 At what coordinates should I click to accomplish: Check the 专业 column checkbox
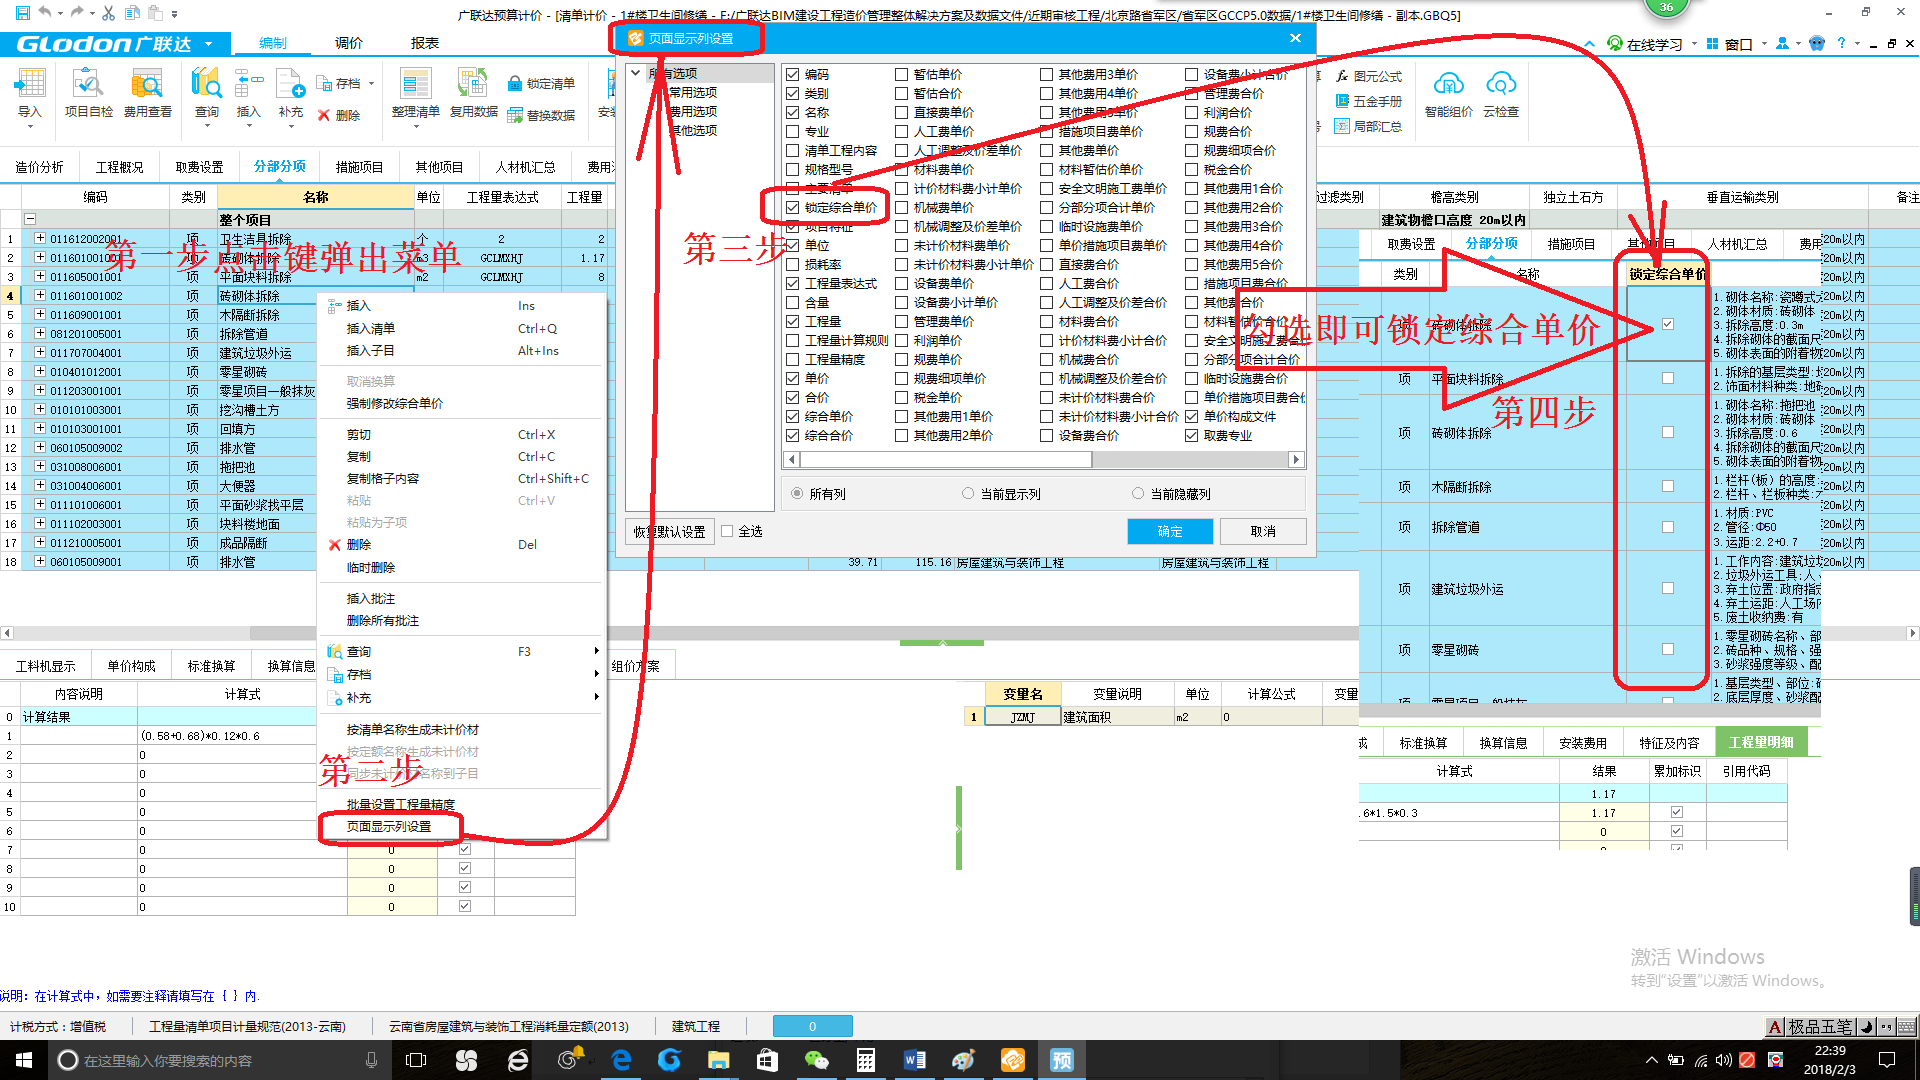pos(793,132)
